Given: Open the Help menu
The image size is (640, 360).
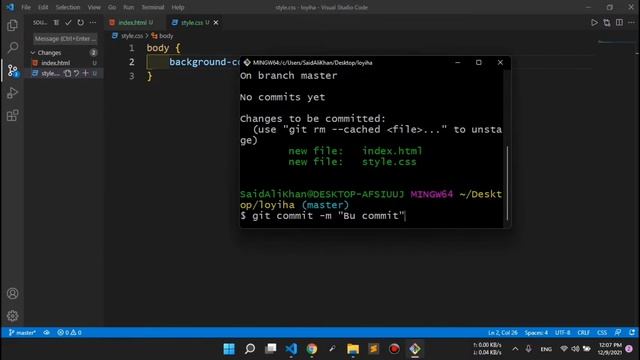Looking at the screenshot, I should tap(178, 7).
